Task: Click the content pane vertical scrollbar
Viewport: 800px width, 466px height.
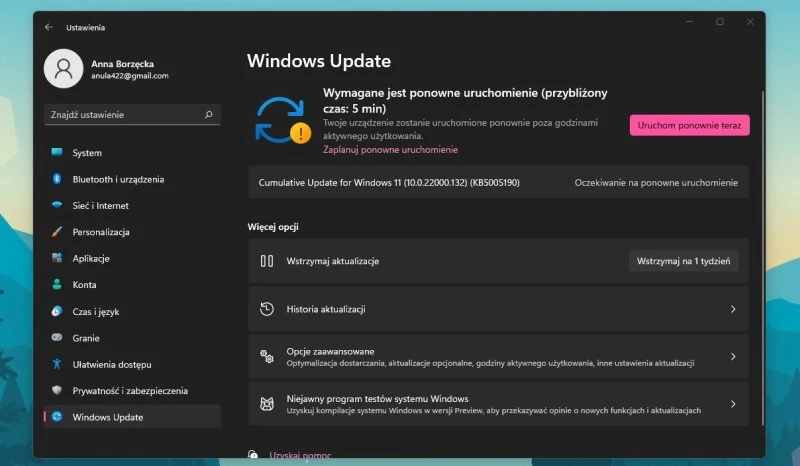Action: point(763,258)
